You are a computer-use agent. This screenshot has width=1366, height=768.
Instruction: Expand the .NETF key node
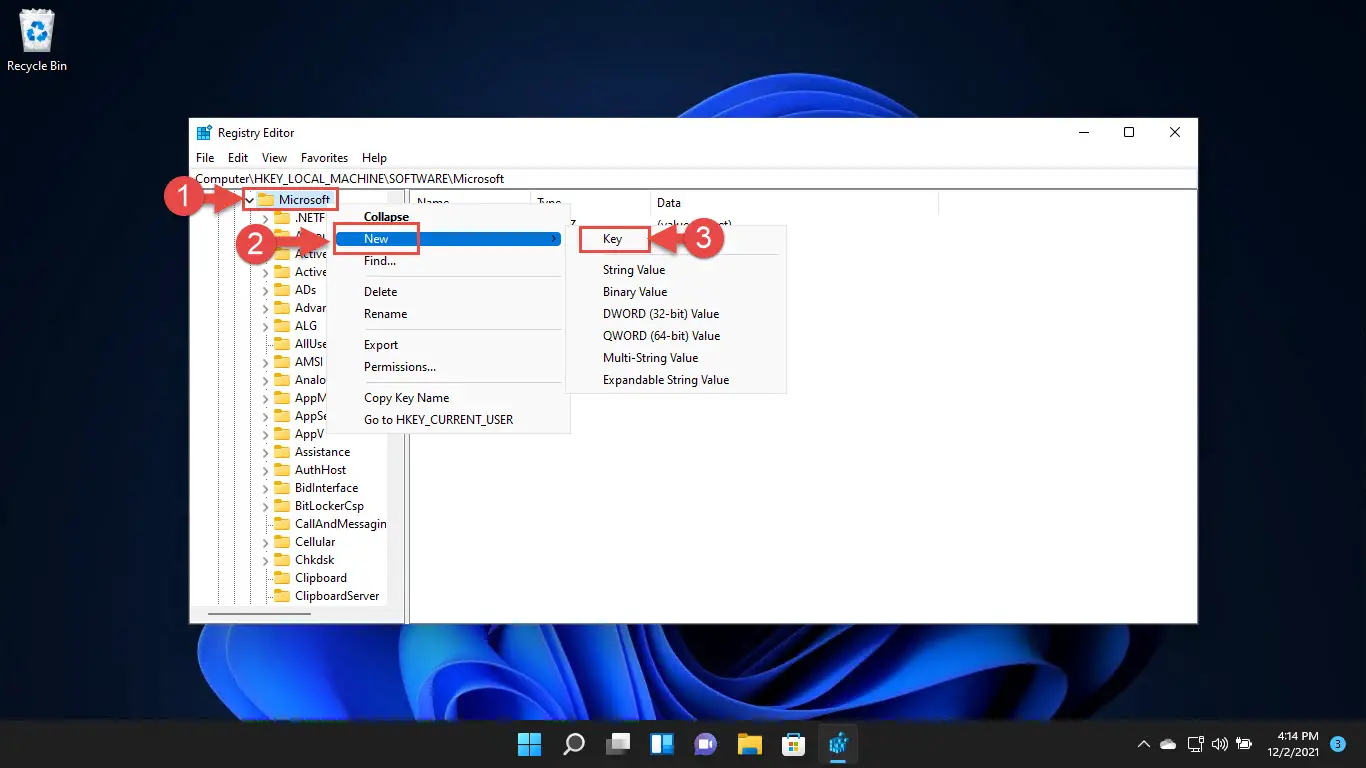coord(265,218)
